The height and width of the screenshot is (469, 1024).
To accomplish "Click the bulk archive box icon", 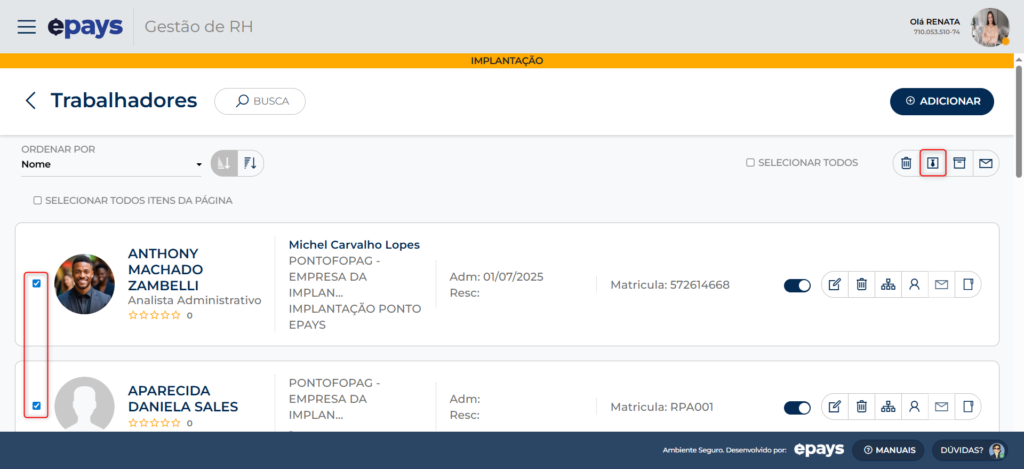I will pyautogui.click(x=959, y=163).
